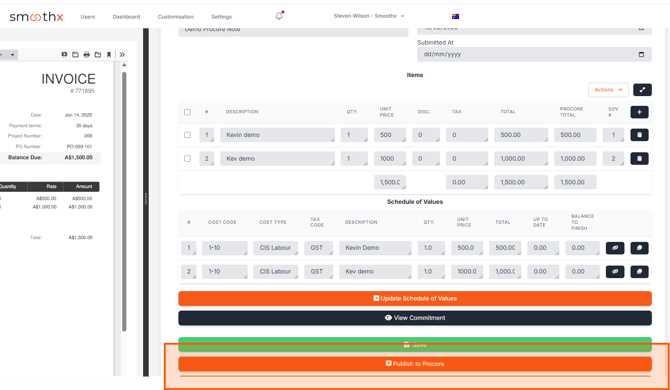Print the invoice PDF
This screenshot has width=670, height=390.
pyautogui.click(x=87, y=55)
